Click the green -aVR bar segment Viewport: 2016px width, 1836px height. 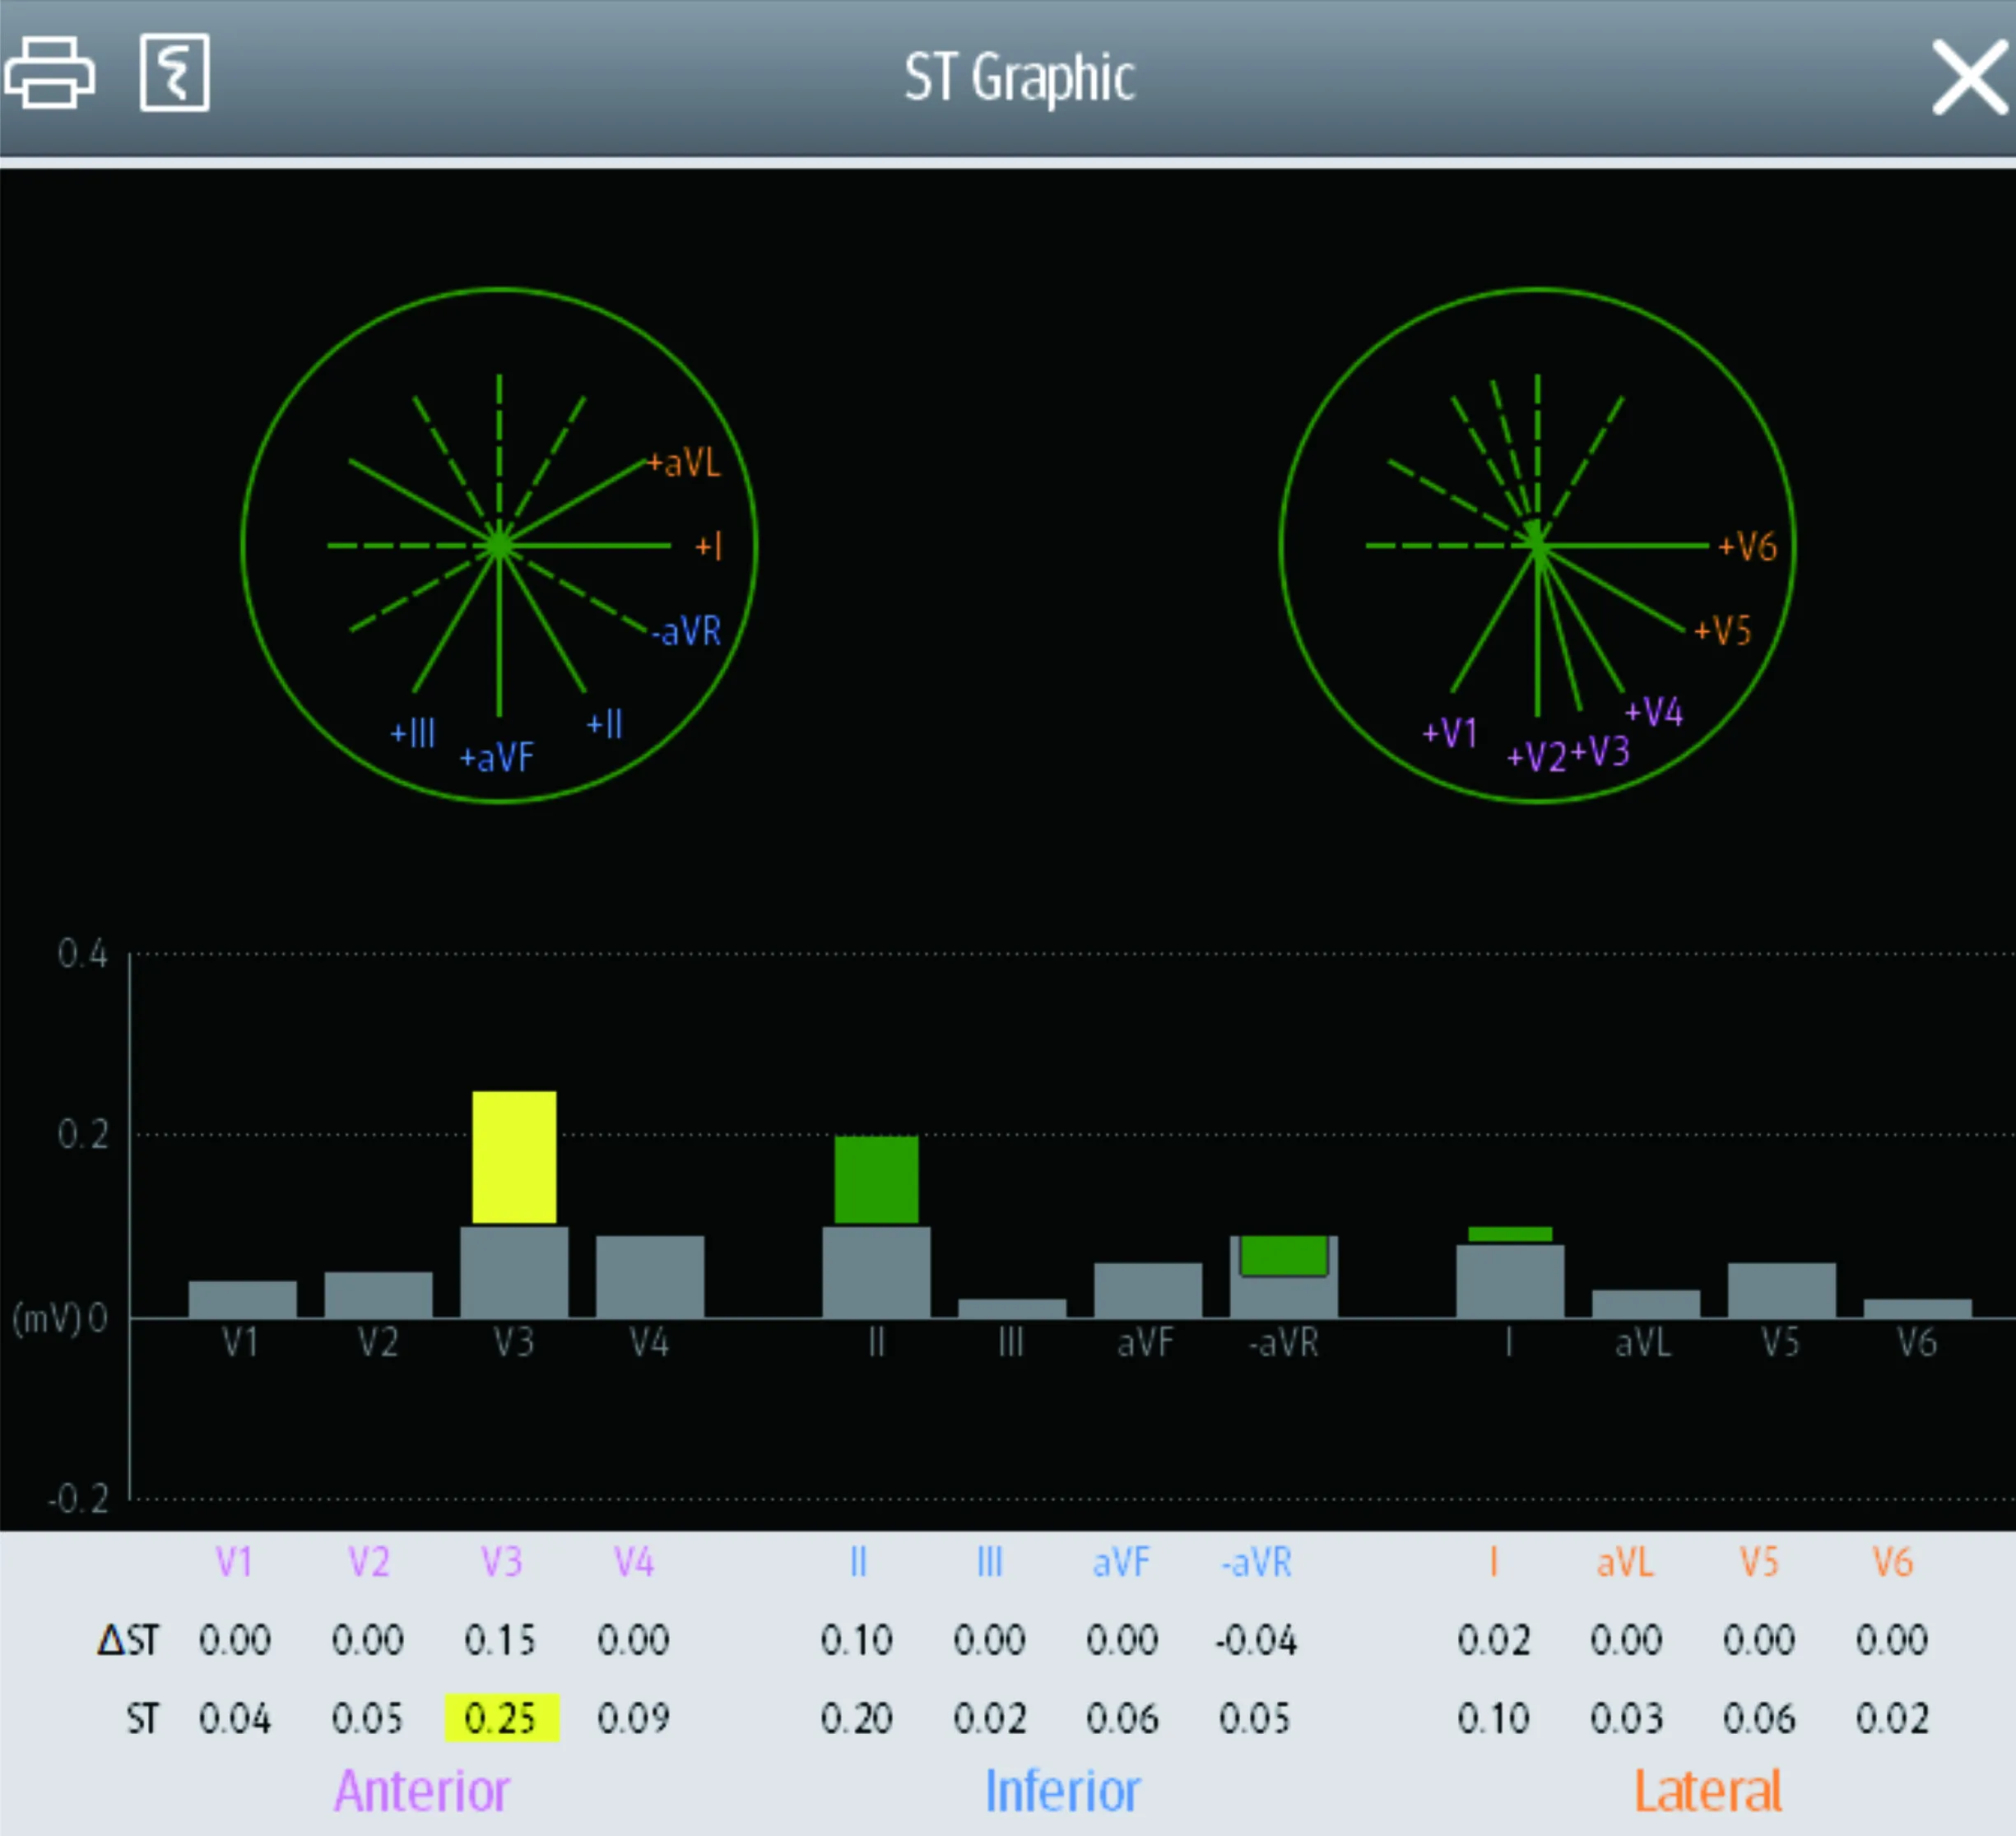pos(1283,1255)
